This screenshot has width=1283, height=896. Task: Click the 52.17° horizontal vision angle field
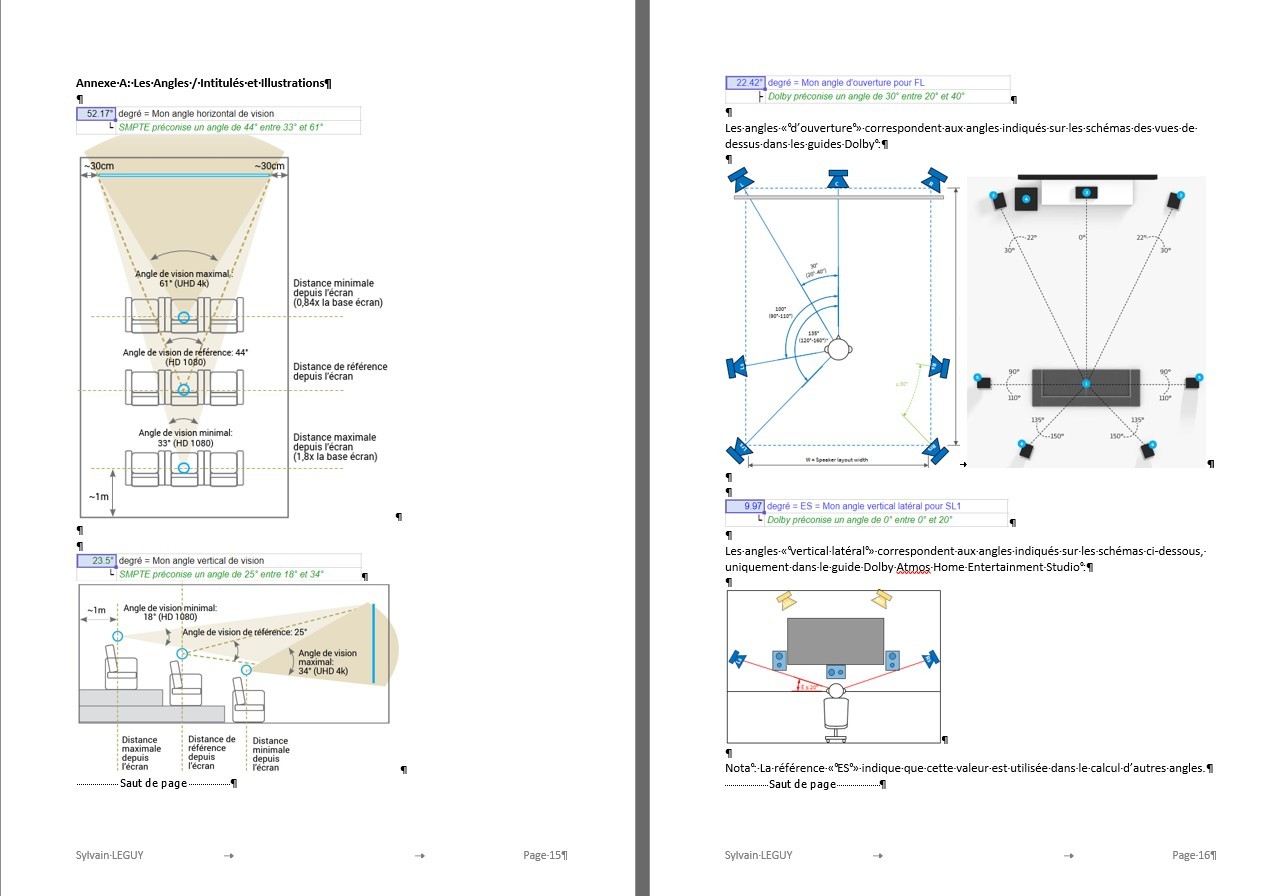click(97, 114)
